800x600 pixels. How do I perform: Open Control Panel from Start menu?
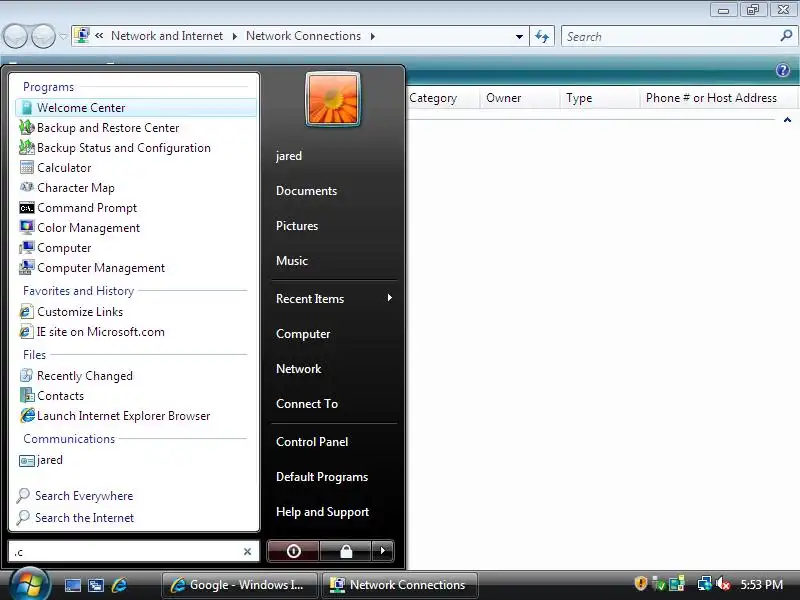tap(312, 442)
